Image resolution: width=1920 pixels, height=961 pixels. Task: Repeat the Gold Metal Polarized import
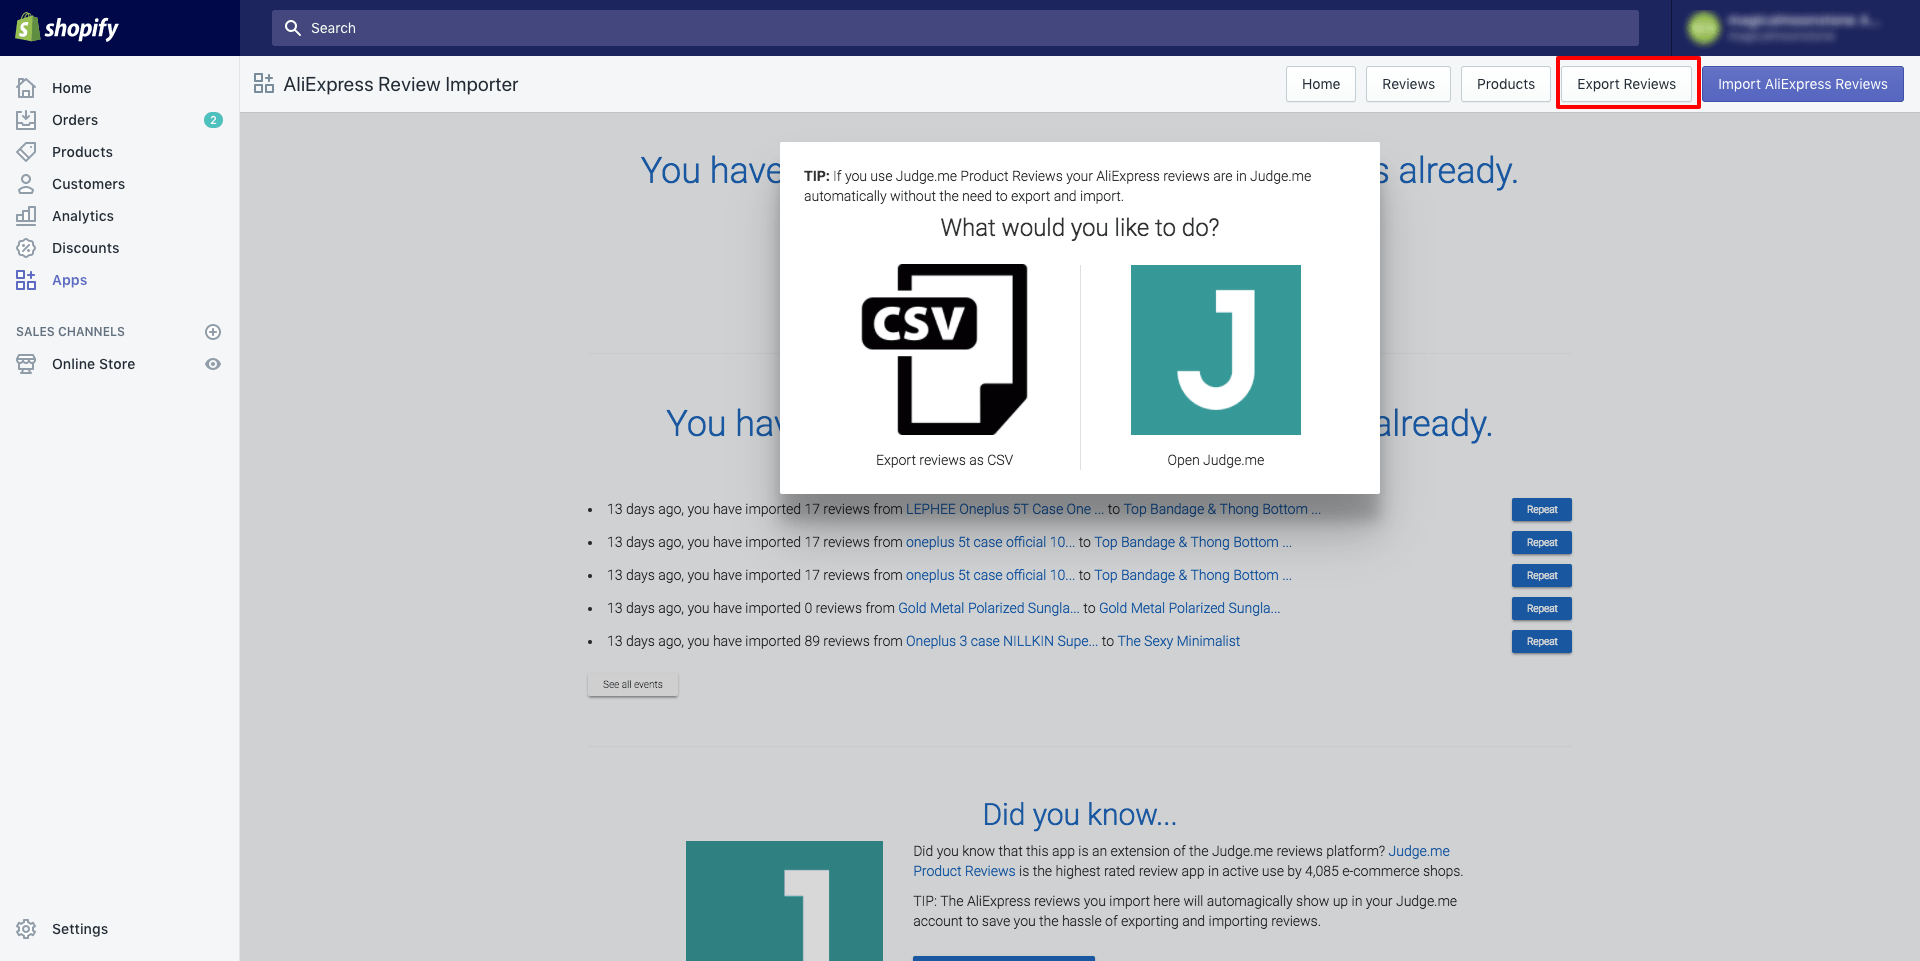tap(1542, 609)
